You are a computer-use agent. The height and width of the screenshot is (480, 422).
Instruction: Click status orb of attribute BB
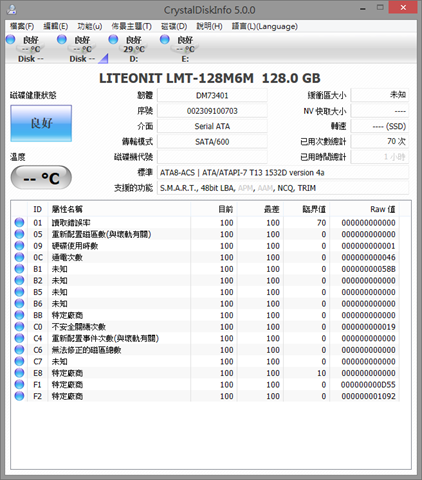click(19, 315)
